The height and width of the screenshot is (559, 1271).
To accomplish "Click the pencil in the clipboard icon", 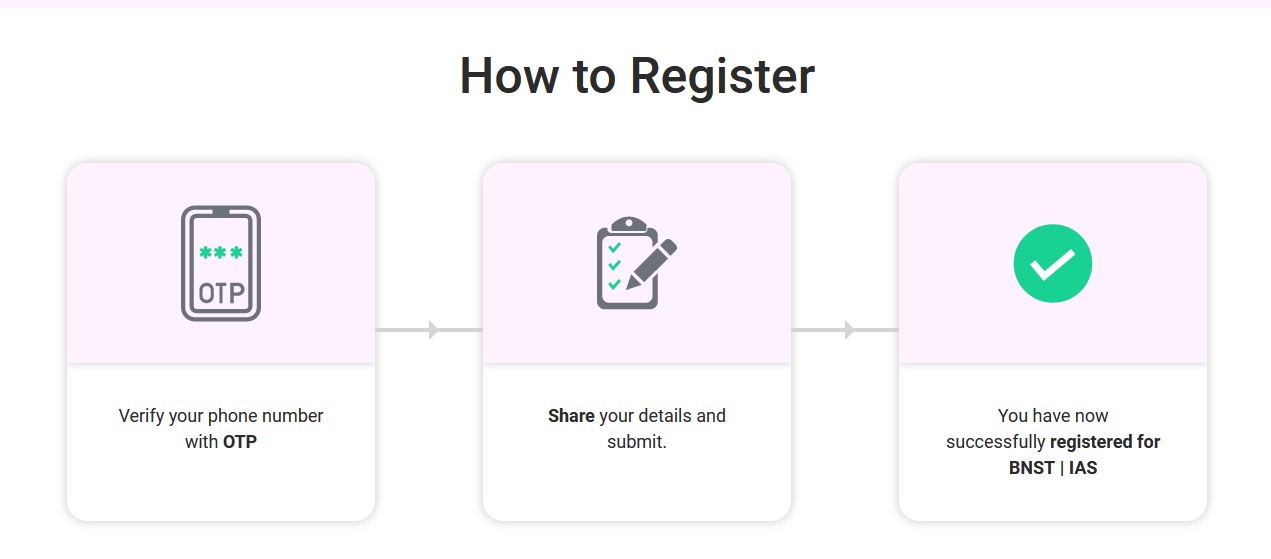I will [651, 265].
